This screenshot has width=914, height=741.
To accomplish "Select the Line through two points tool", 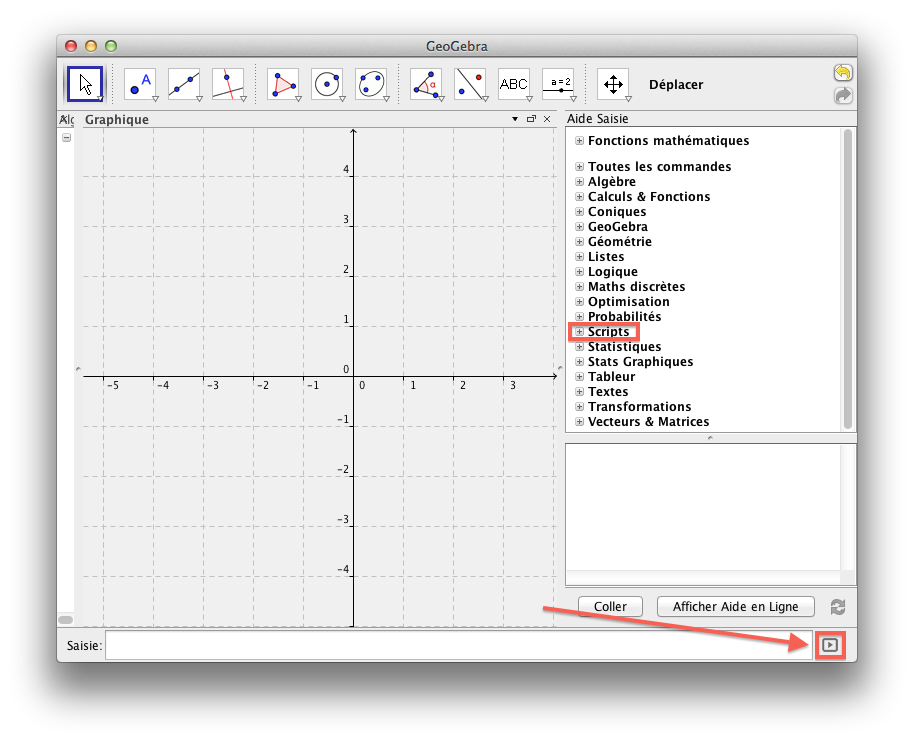I will point(184,85).
